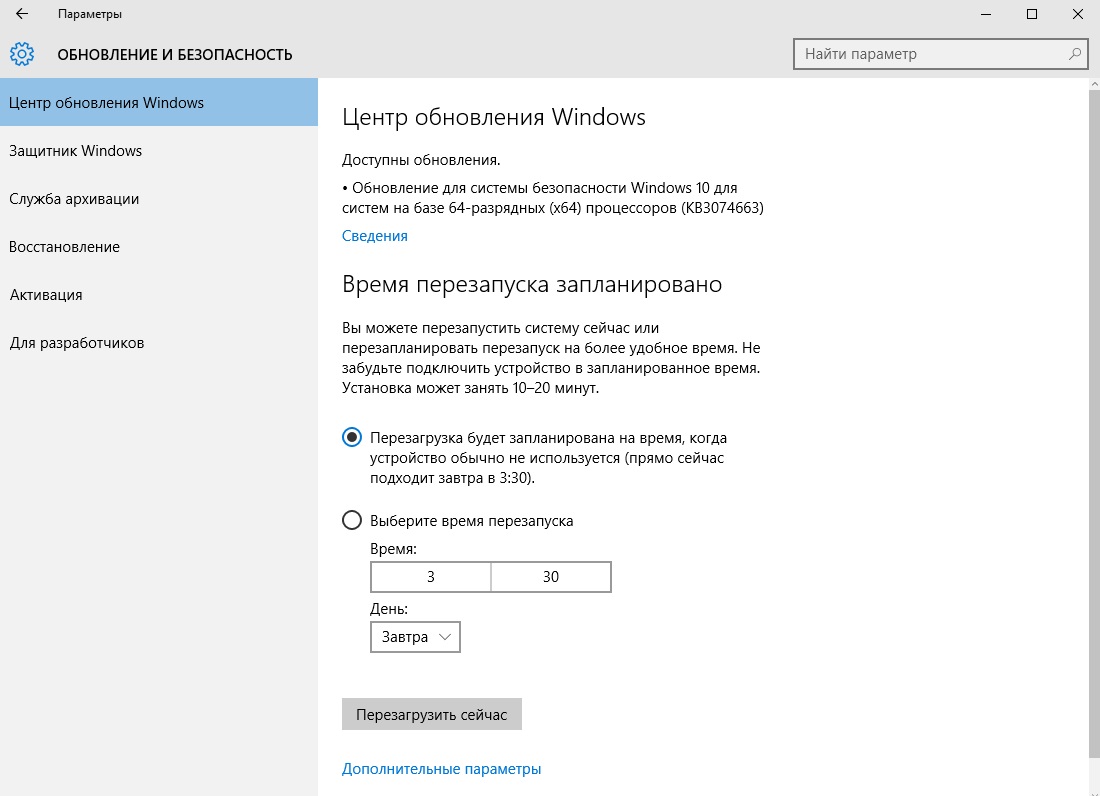
Task: Maximize the Параметры window
Action: pos(1031,14)
